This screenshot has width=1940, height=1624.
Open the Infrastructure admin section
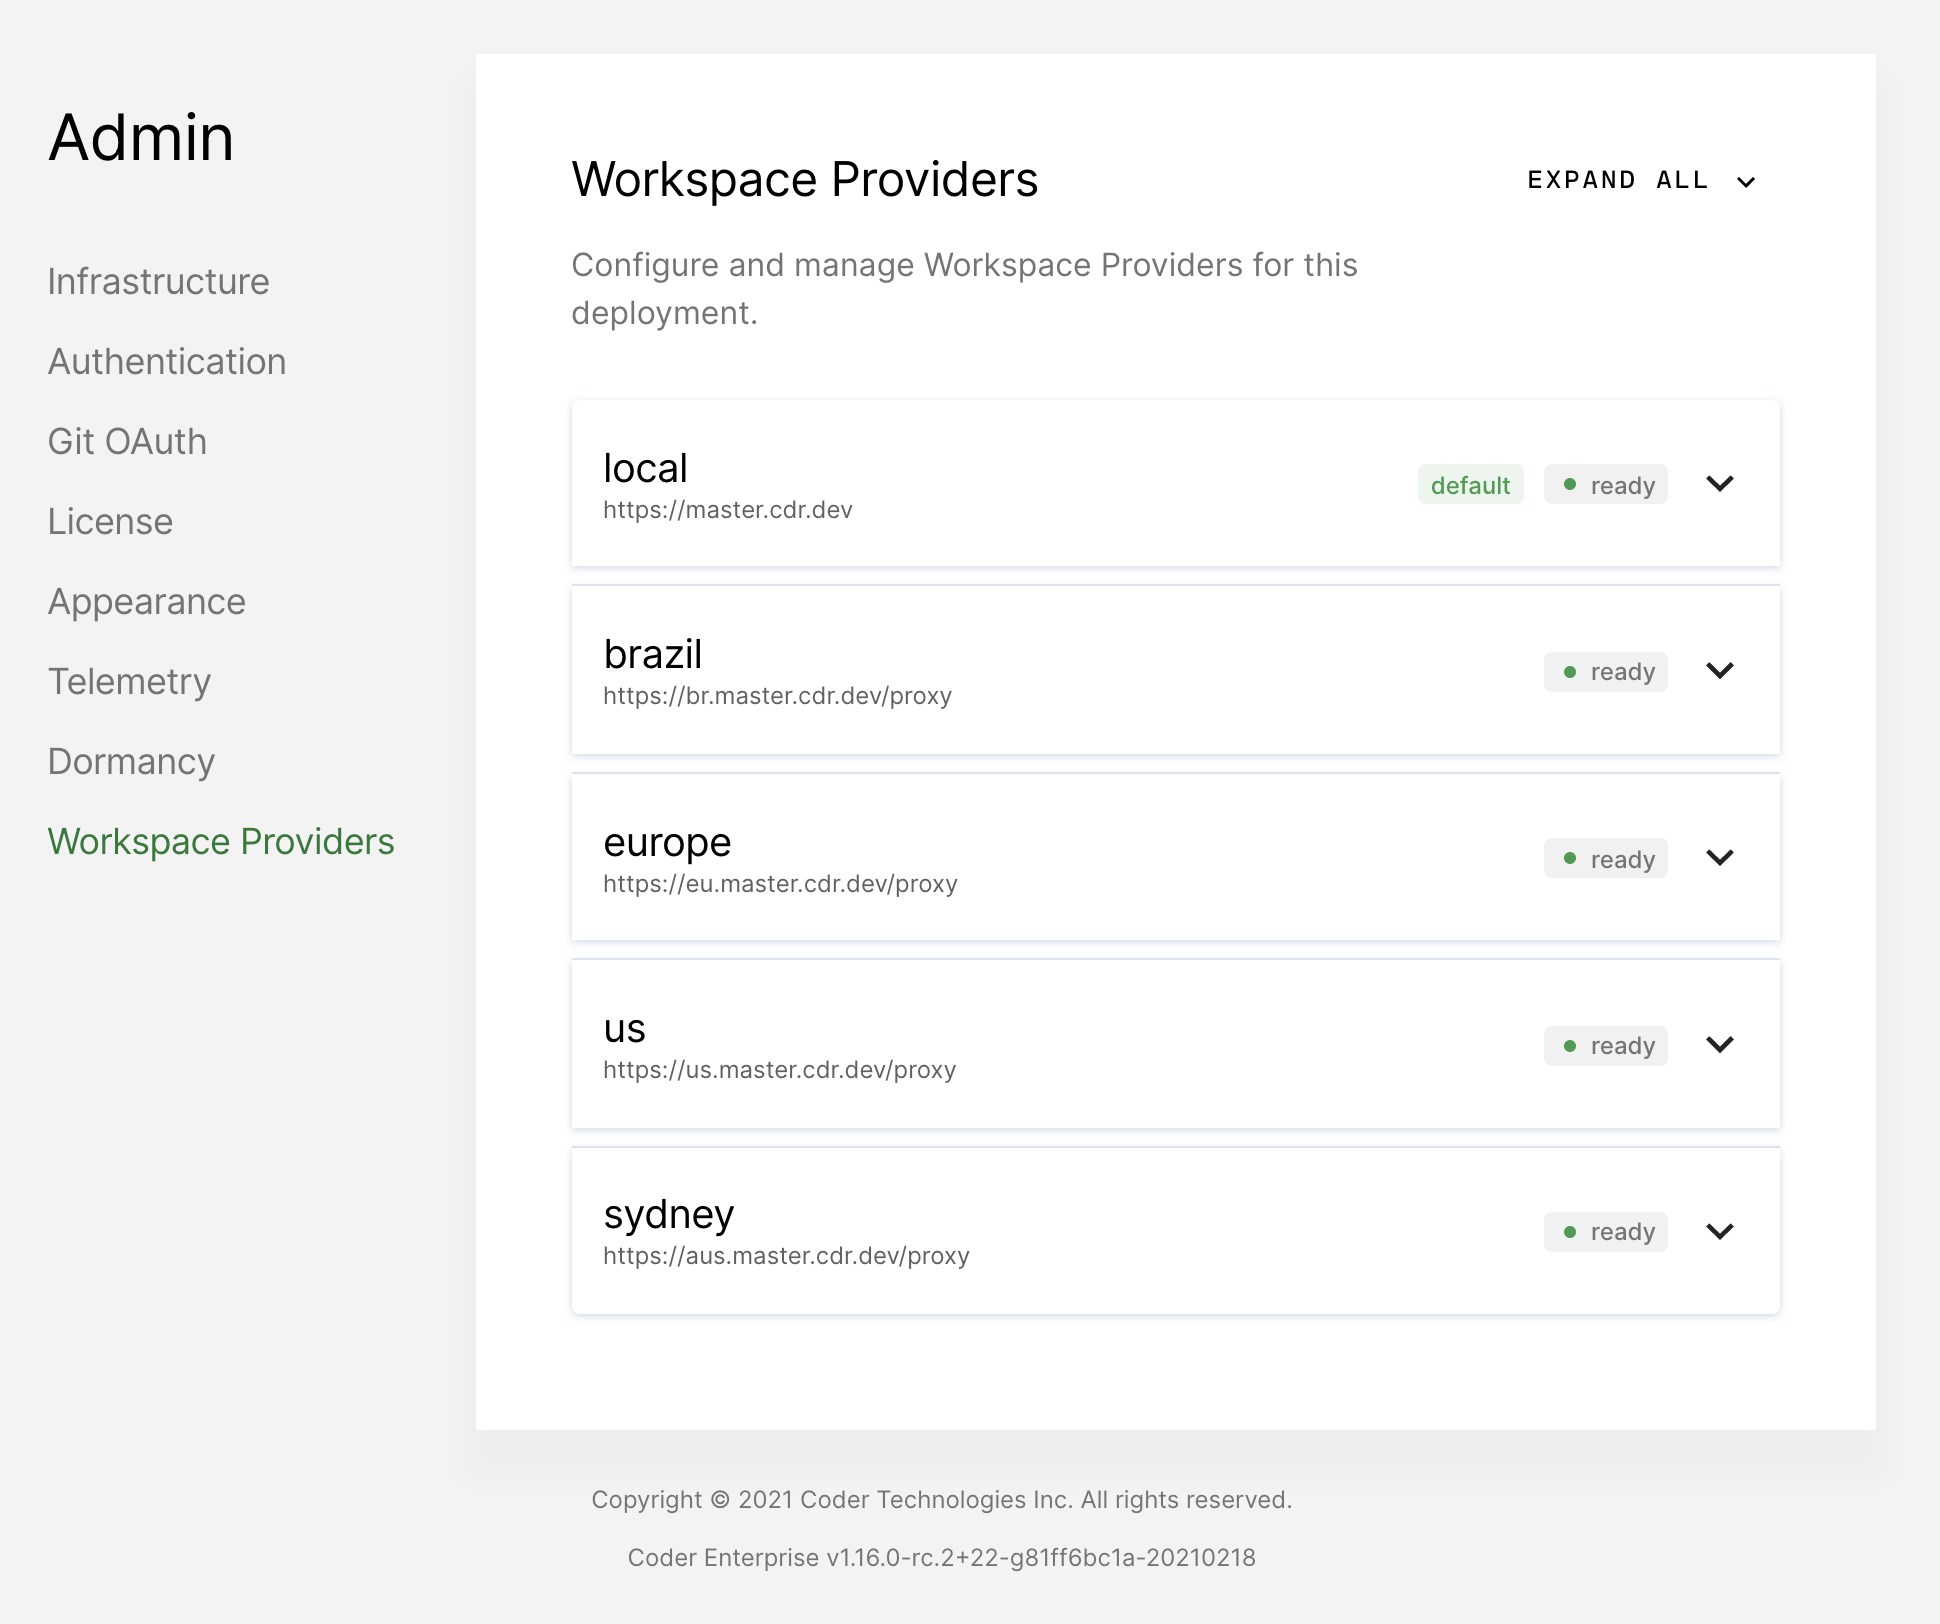tap(158, 281)
